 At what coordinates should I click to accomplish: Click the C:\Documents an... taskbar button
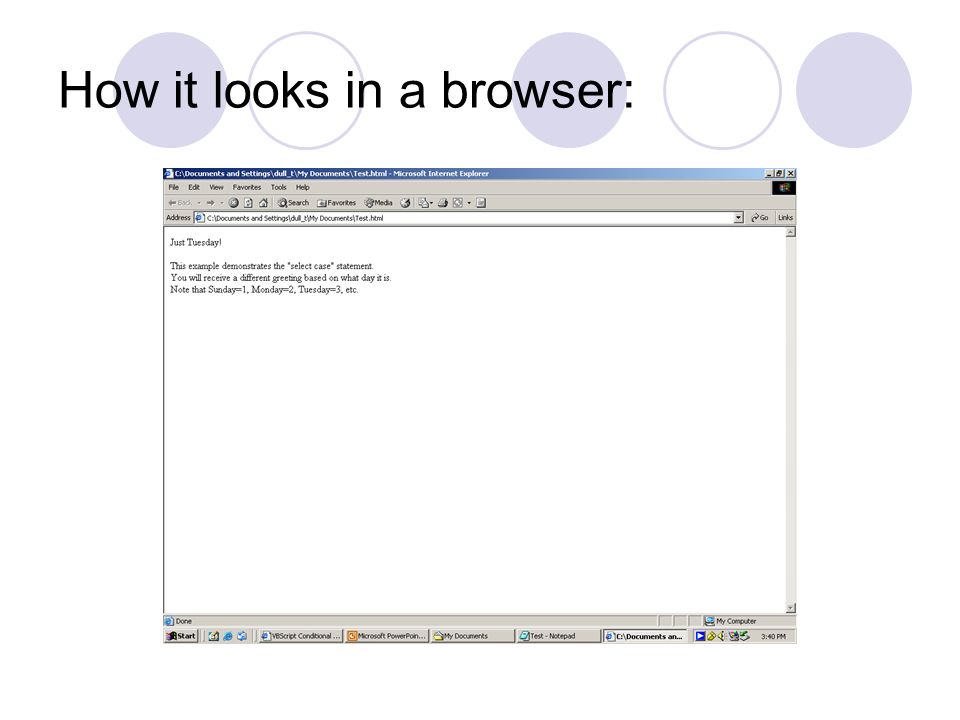click(645, 636)
